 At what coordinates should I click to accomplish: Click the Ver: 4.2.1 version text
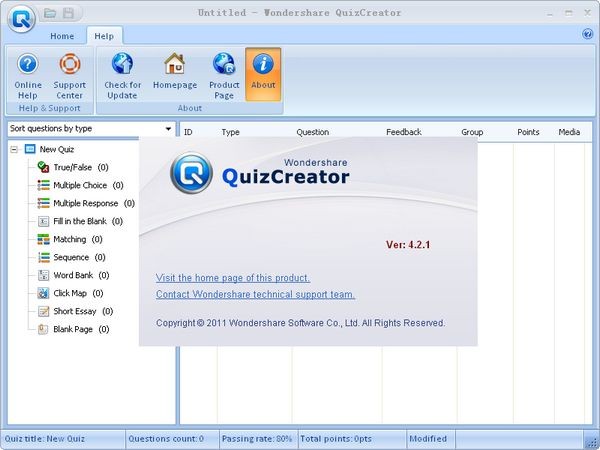[x=408, y=245]
